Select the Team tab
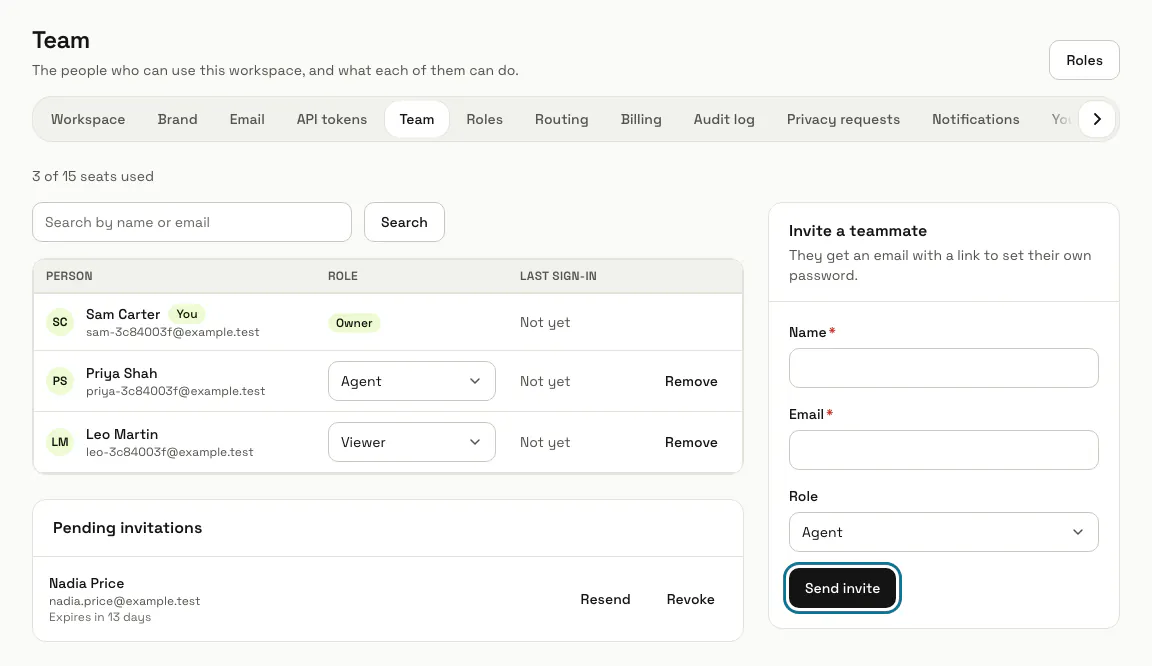The image size is (1152, 666). pos(417,119)
